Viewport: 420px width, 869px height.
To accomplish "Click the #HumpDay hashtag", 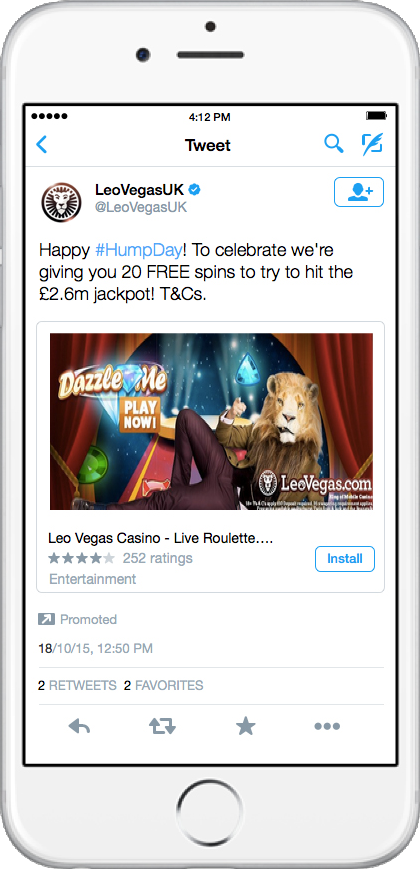I will pyautogui.click(x=138, y=251).
